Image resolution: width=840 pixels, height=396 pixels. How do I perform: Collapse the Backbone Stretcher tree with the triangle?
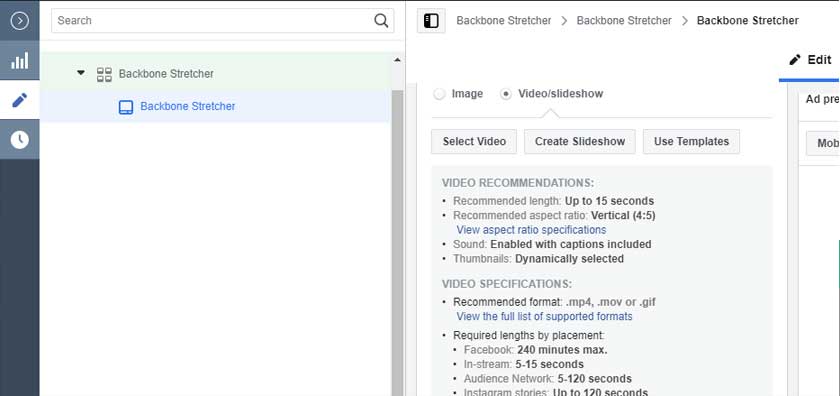pyautogui.click(x=81, y=72)
